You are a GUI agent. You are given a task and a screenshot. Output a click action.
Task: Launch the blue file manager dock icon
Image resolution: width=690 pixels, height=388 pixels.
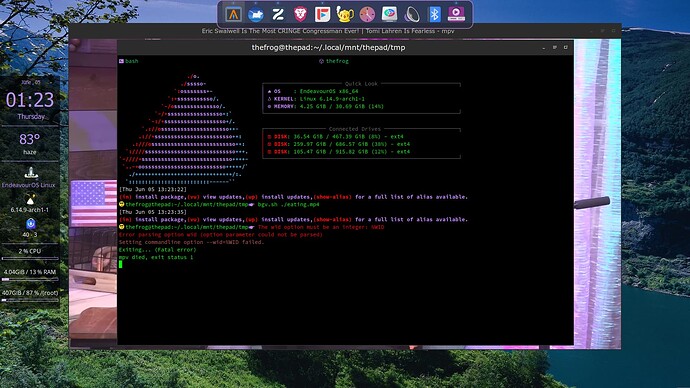[x=256, y=14]
